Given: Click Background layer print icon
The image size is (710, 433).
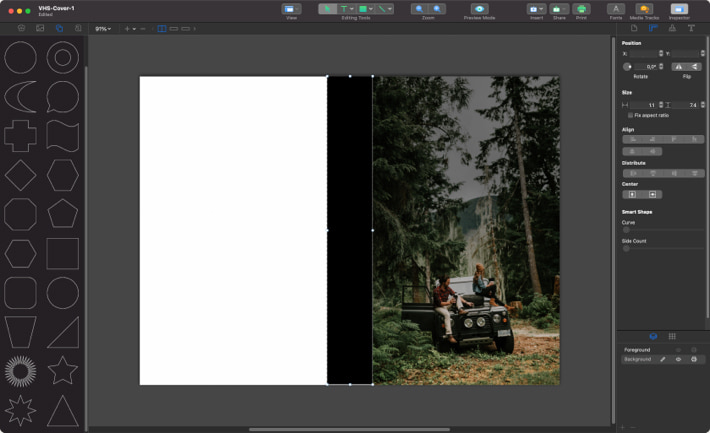Looking at the screenshot, I should 694,359.
